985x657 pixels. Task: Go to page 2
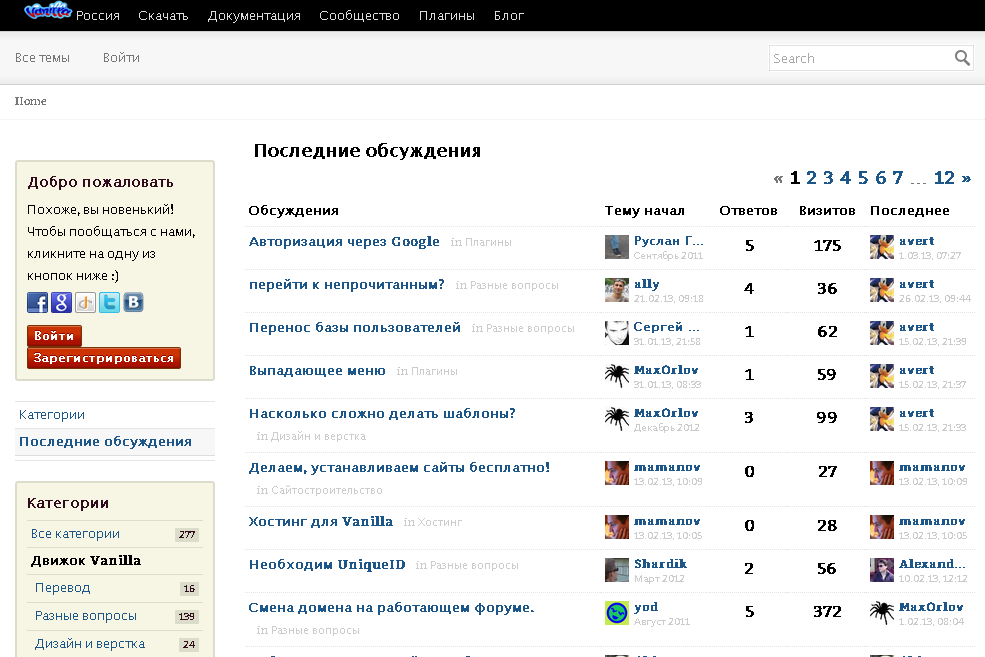click(x=811, y=178)
